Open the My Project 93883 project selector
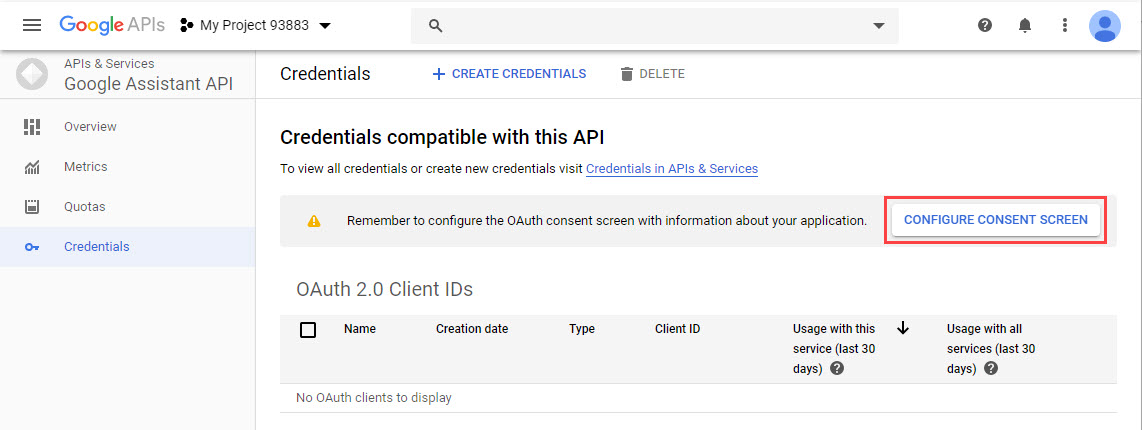1142x430 pixels. click(x=256, y=26)
